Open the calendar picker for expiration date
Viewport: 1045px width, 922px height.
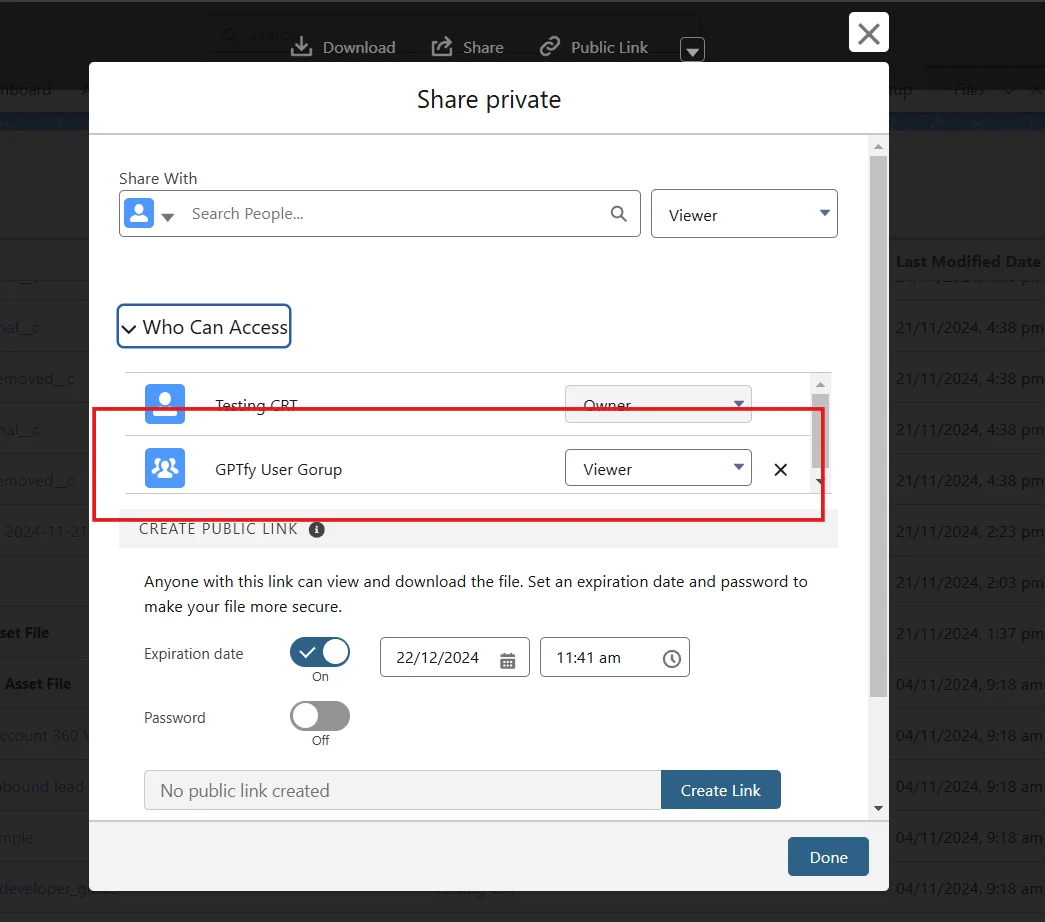(507, 659)
